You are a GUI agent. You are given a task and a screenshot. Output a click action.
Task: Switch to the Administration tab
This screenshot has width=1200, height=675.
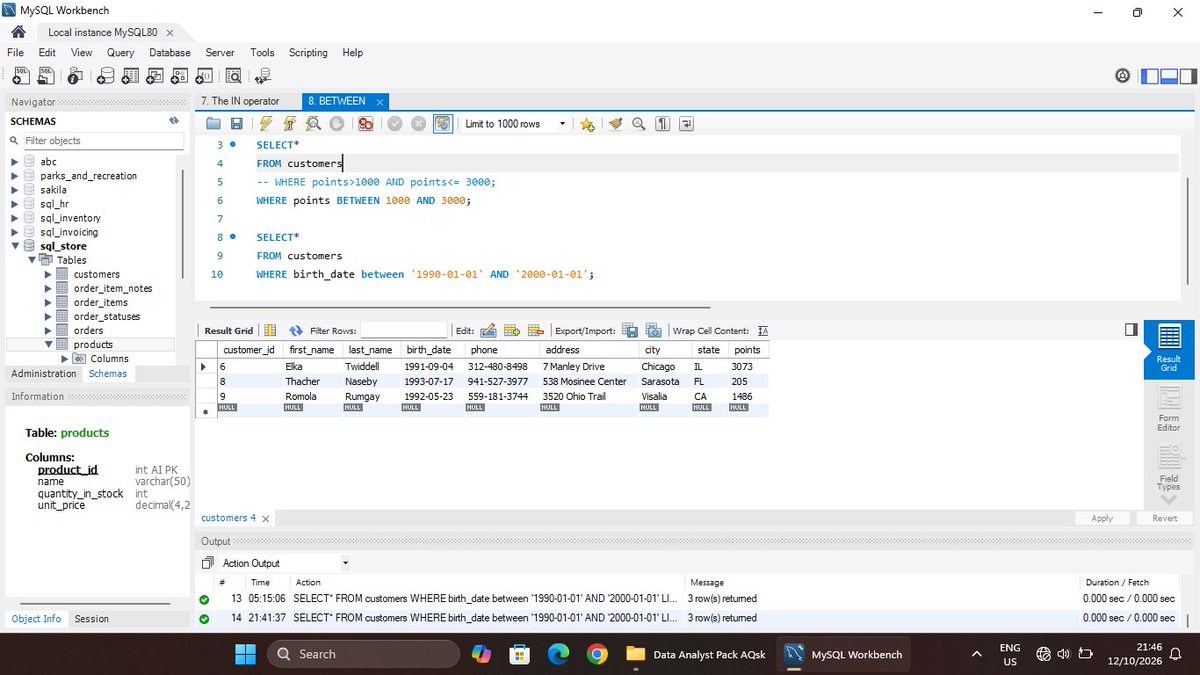[x=43, y=373]
